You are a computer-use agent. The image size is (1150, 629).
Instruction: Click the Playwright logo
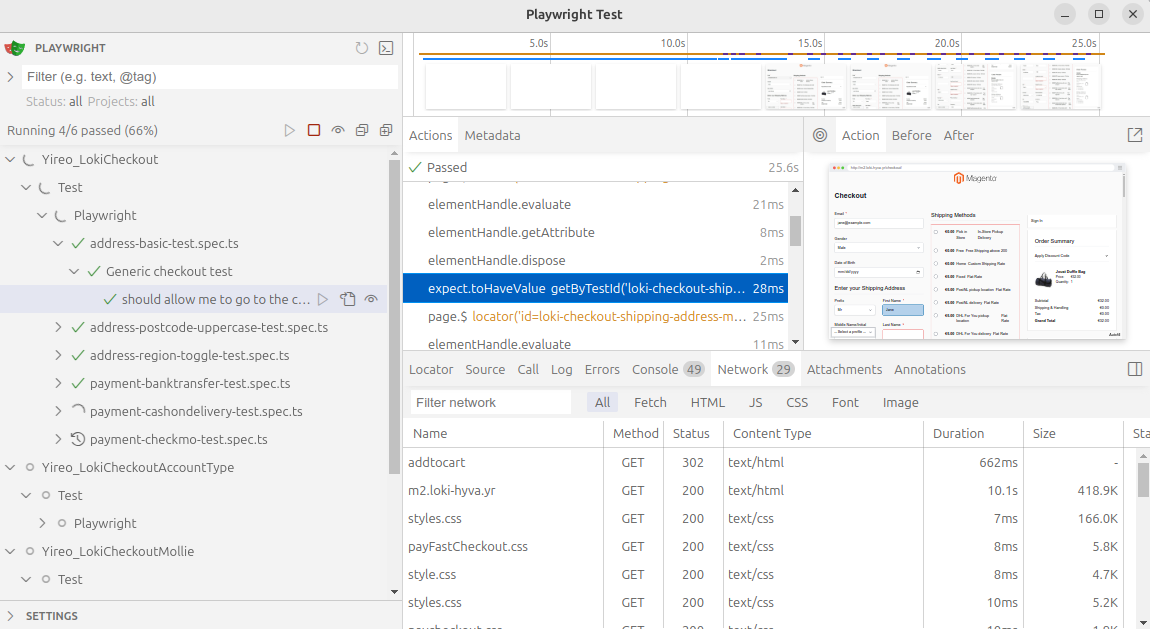(x=15, y=48)
